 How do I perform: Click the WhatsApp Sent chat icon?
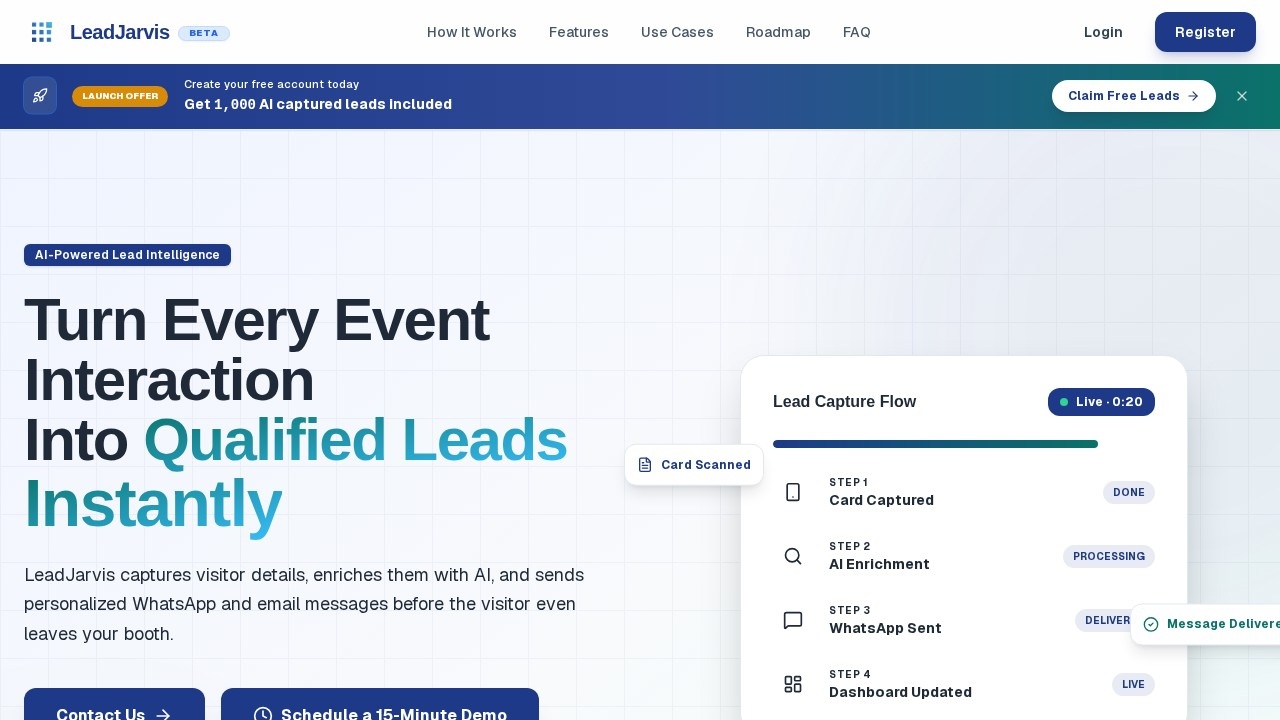click(x=793, y=620)
